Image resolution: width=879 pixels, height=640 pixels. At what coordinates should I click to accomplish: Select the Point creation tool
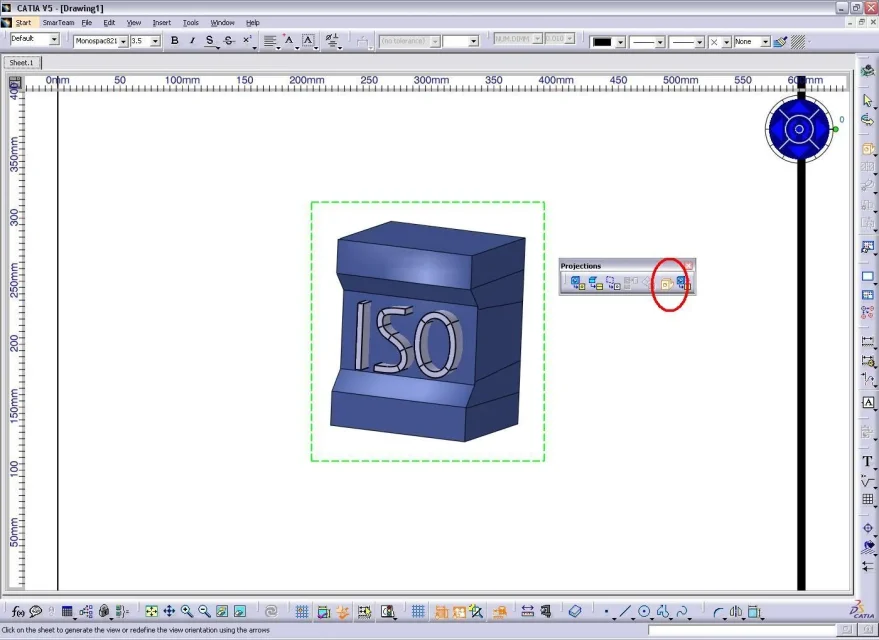(x=607, y=611)
